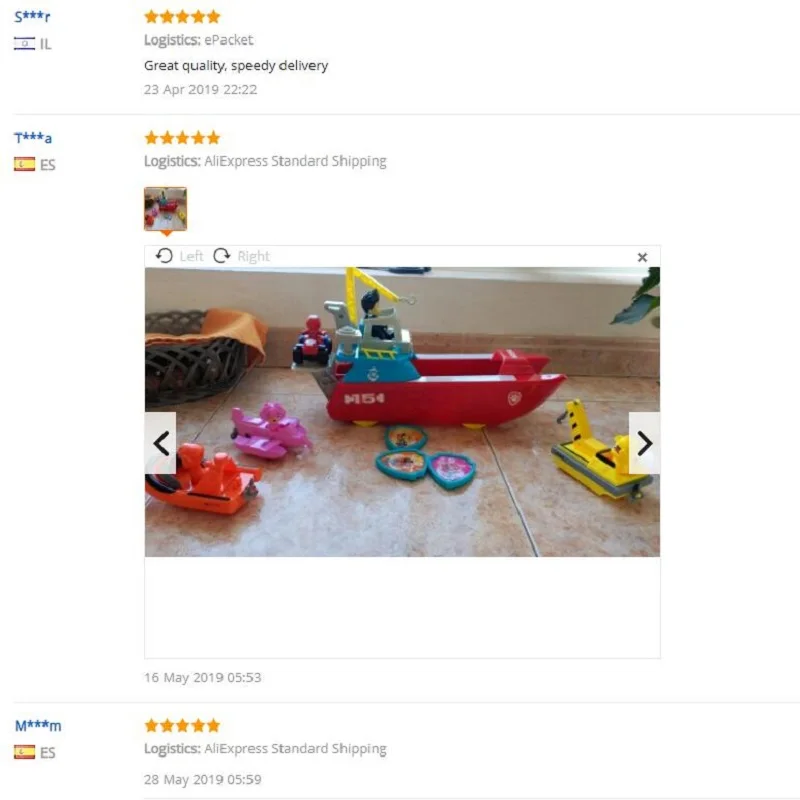800x800 pixels.
Task: Click the enlarged toy boat photo
Action: point(402,412)
